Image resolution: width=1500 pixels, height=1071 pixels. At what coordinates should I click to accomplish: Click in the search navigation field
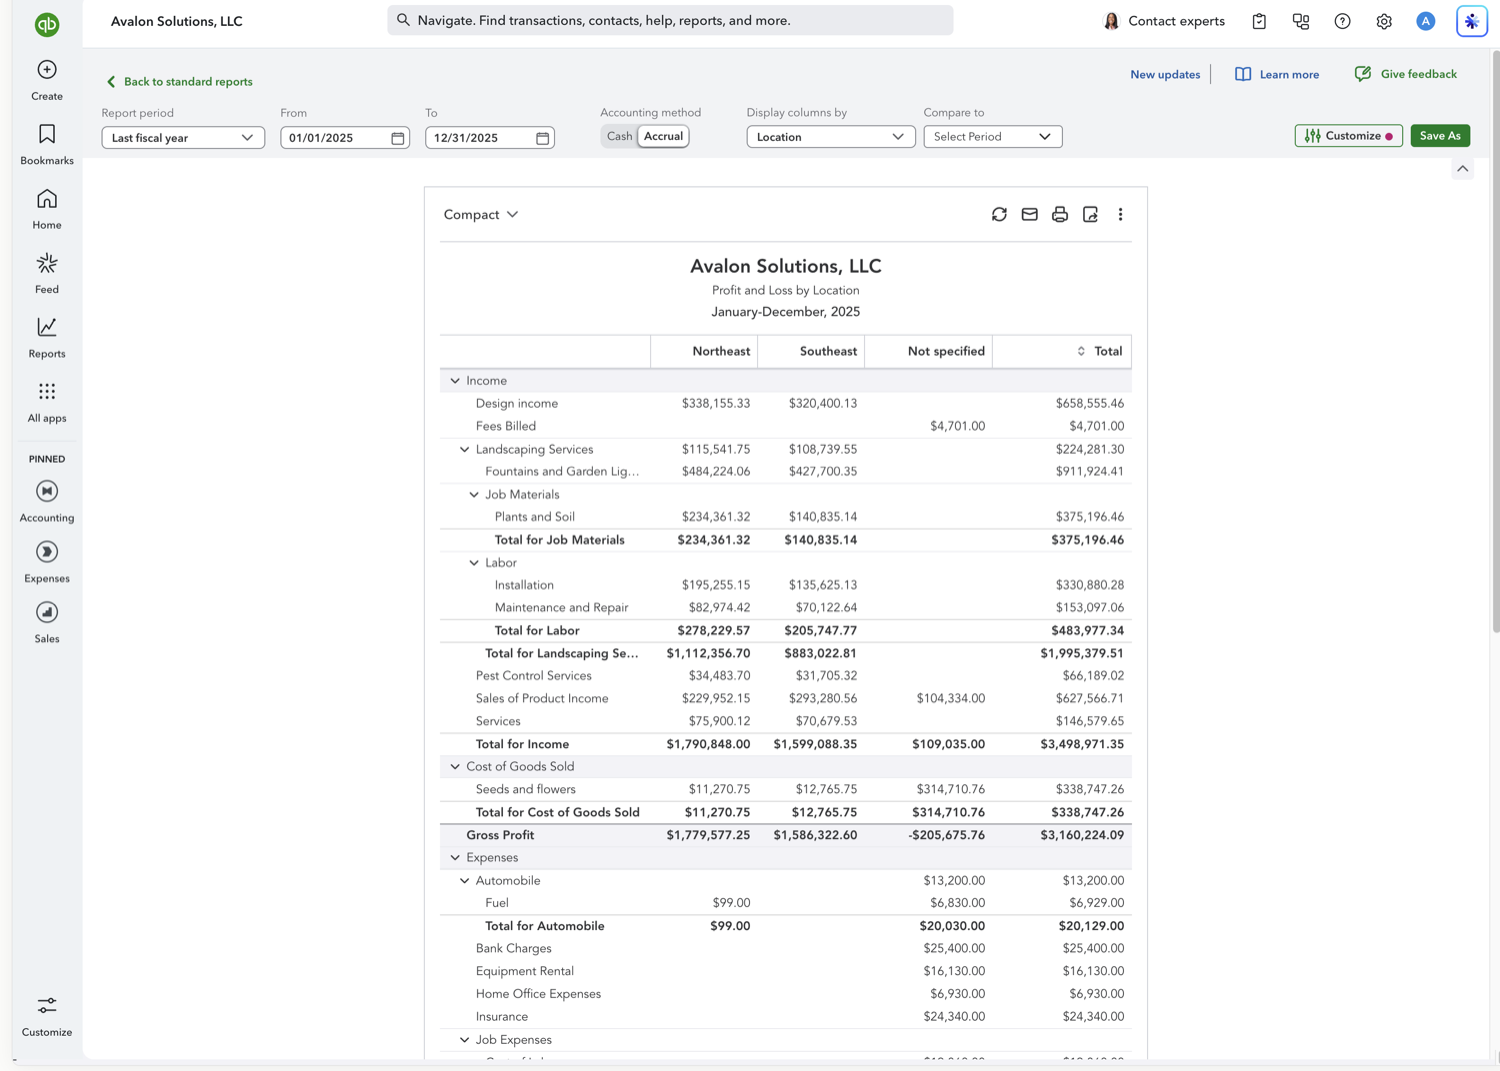coord(670,20)
